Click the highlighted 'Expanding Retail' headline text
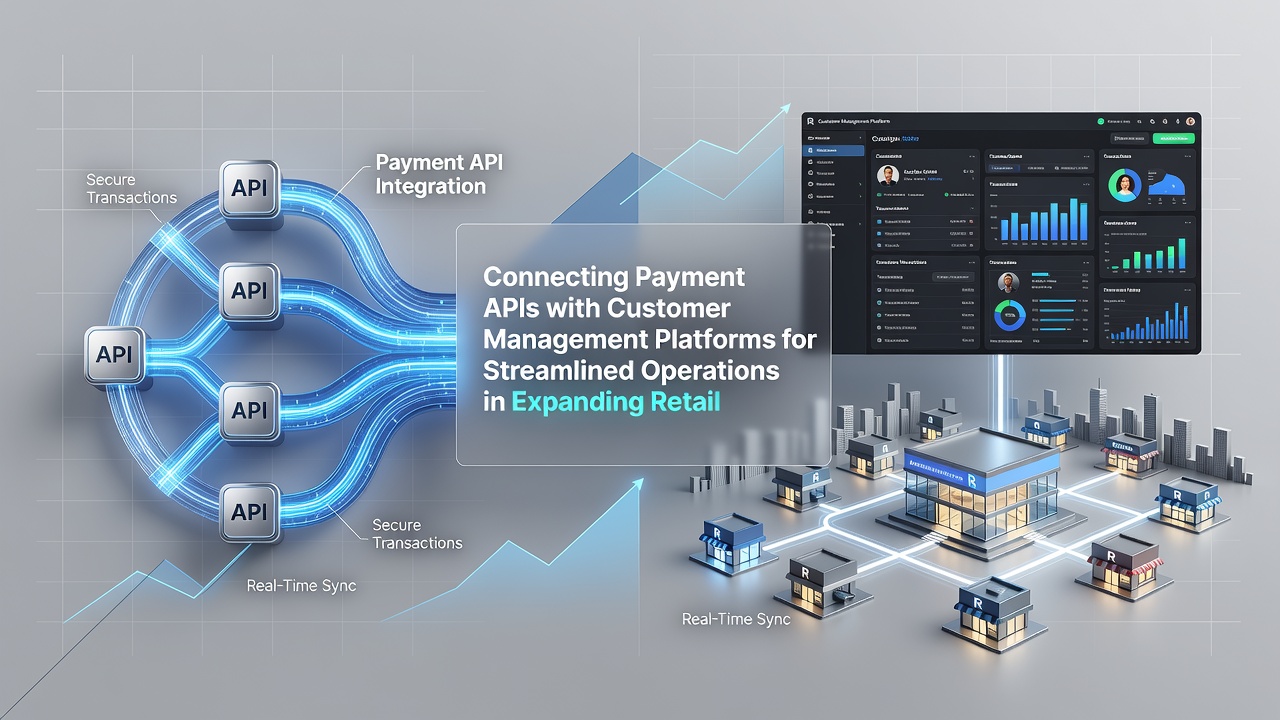This screenshot has width=1280, height=720. 615,402
